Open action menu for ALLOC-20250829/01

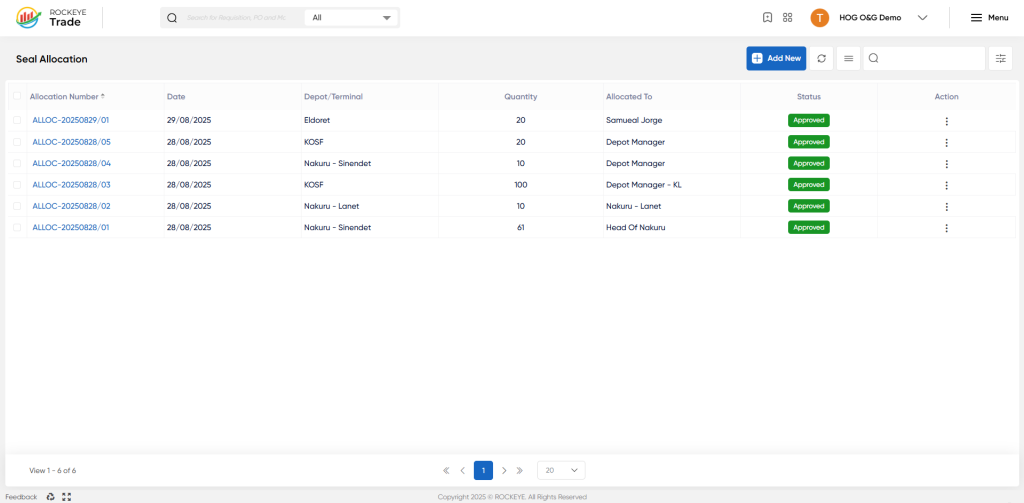tap(946, 121)
